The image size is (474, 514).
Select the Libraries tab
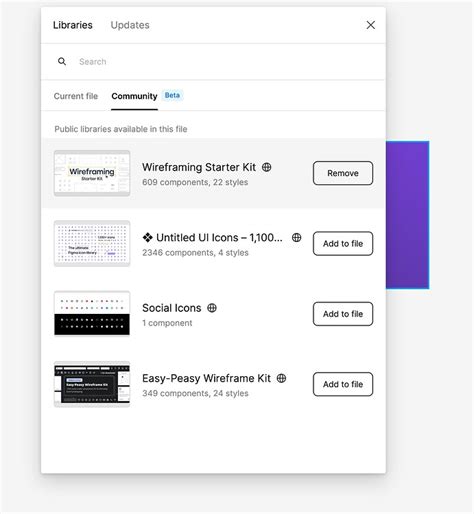(x=73, y=25)
